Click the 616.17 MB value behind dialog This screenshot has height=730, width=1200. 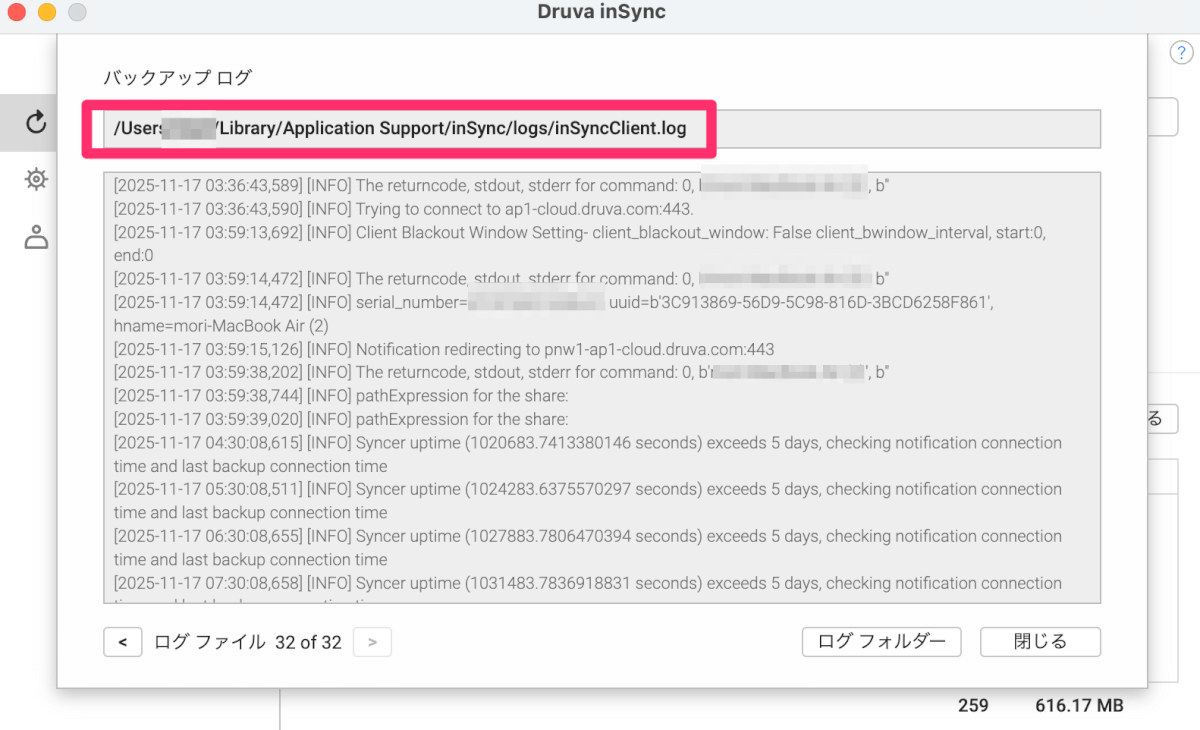[1079, 706]
